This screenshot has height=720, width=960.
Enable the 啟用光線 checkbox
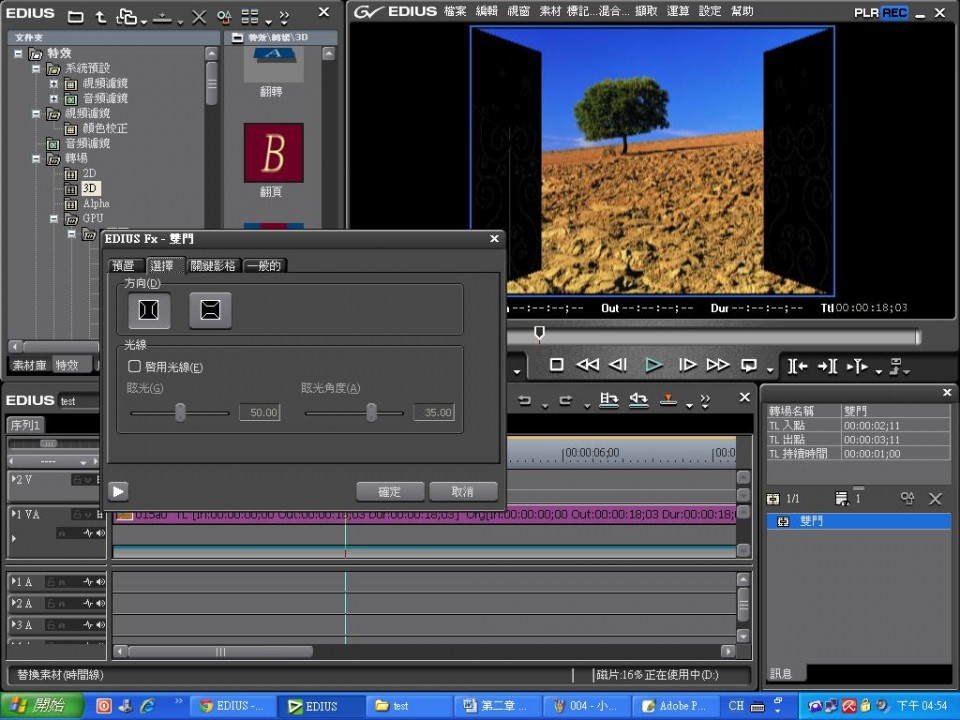135,367
